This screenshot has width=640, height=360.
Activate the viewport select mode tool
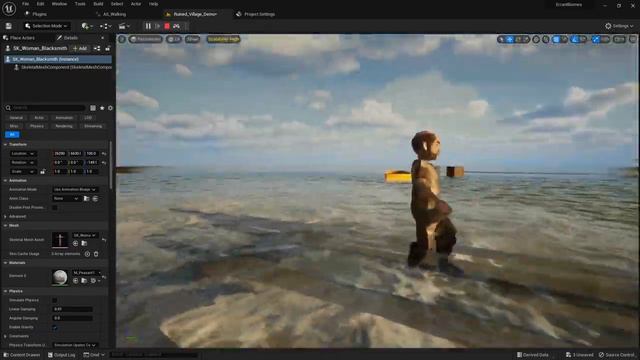(x=501, y=40)
